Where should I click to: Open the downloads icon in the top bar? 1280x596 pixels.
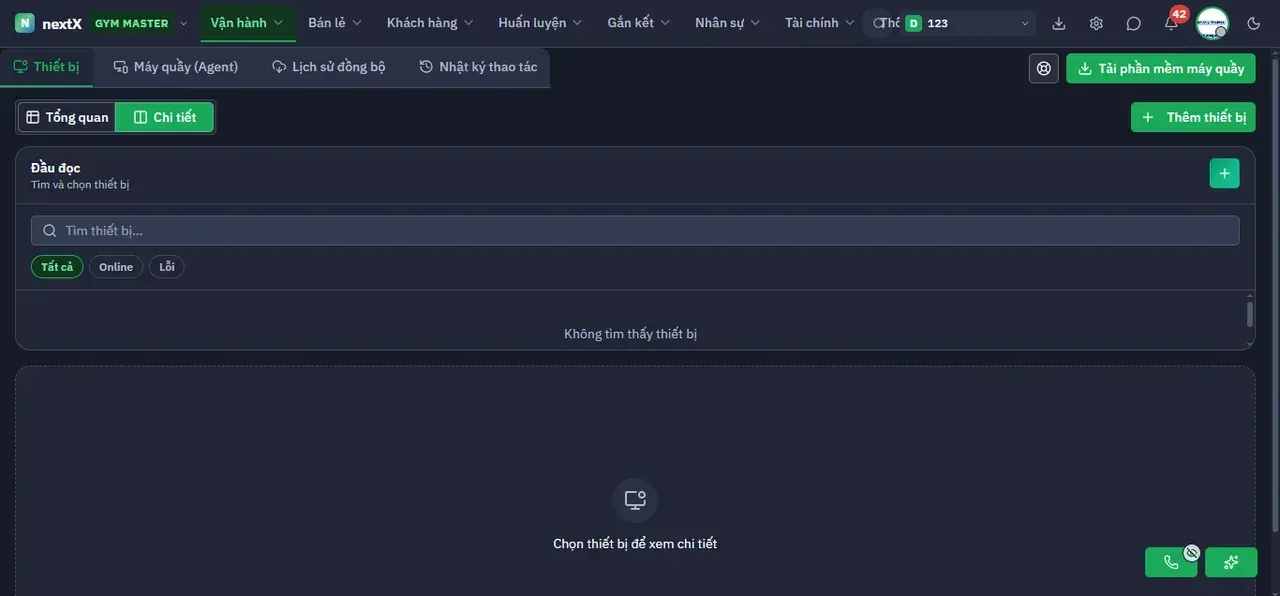(x=1059, y=23)
